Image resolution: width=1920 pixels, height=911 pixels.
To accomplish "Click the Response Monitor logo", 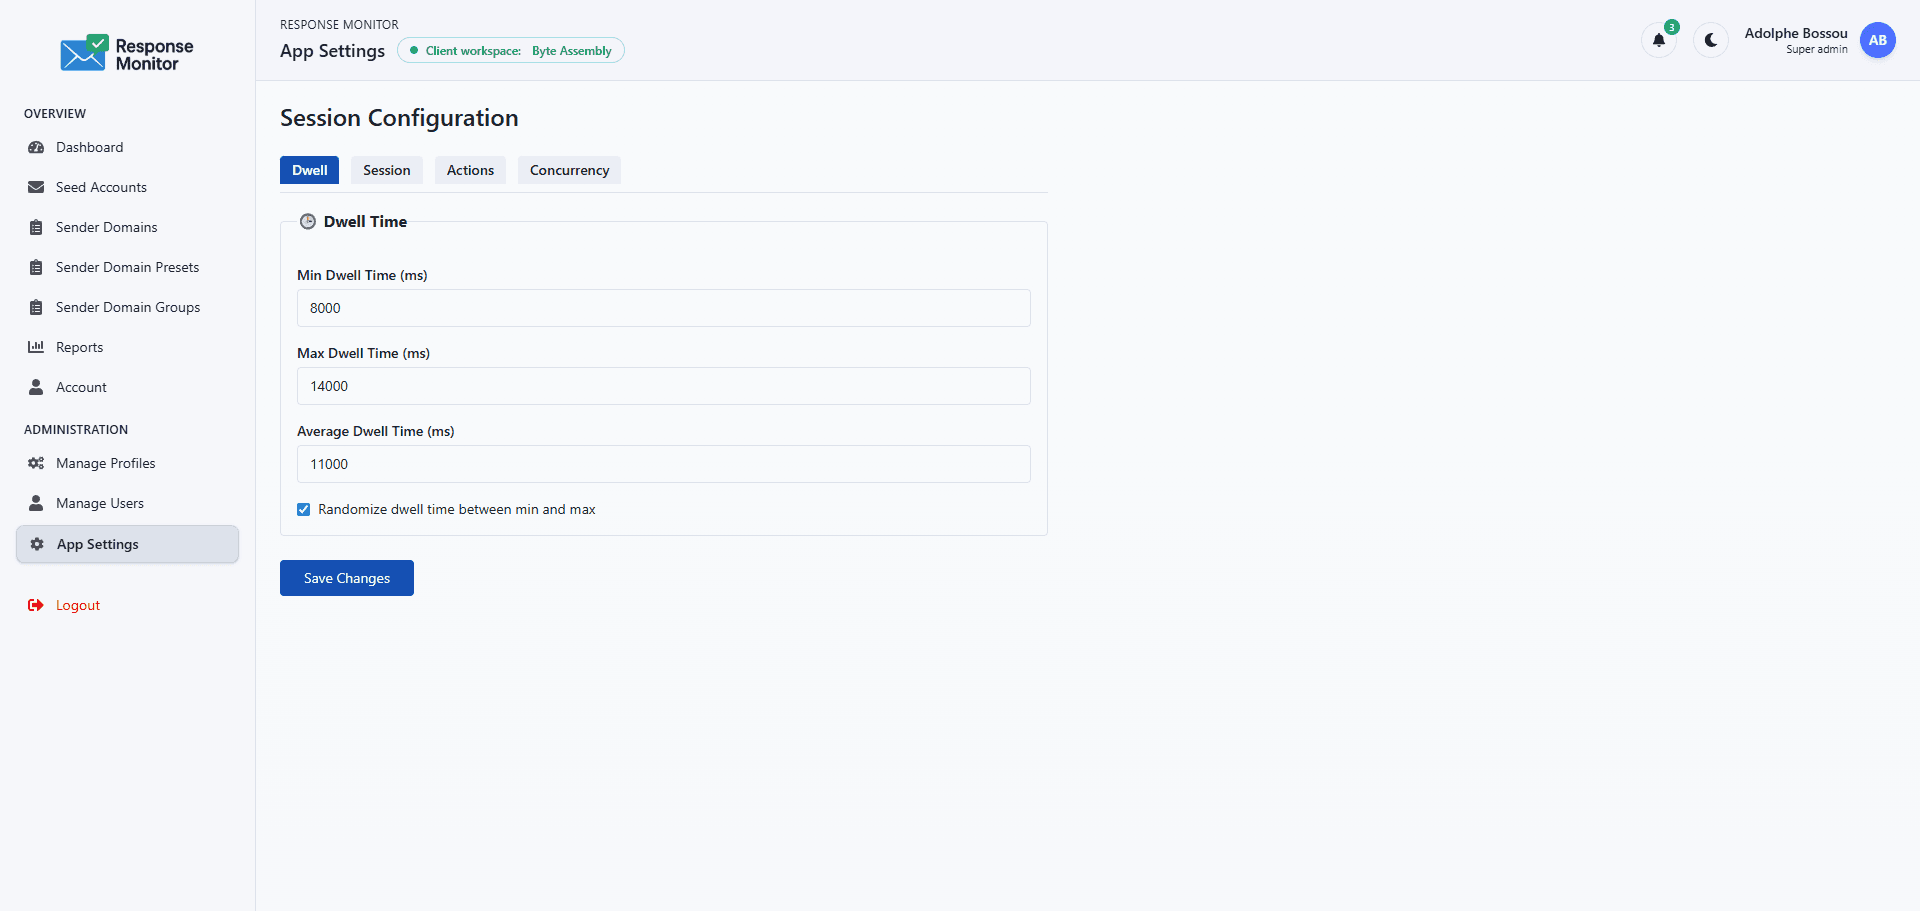I will tap(125, 52).
